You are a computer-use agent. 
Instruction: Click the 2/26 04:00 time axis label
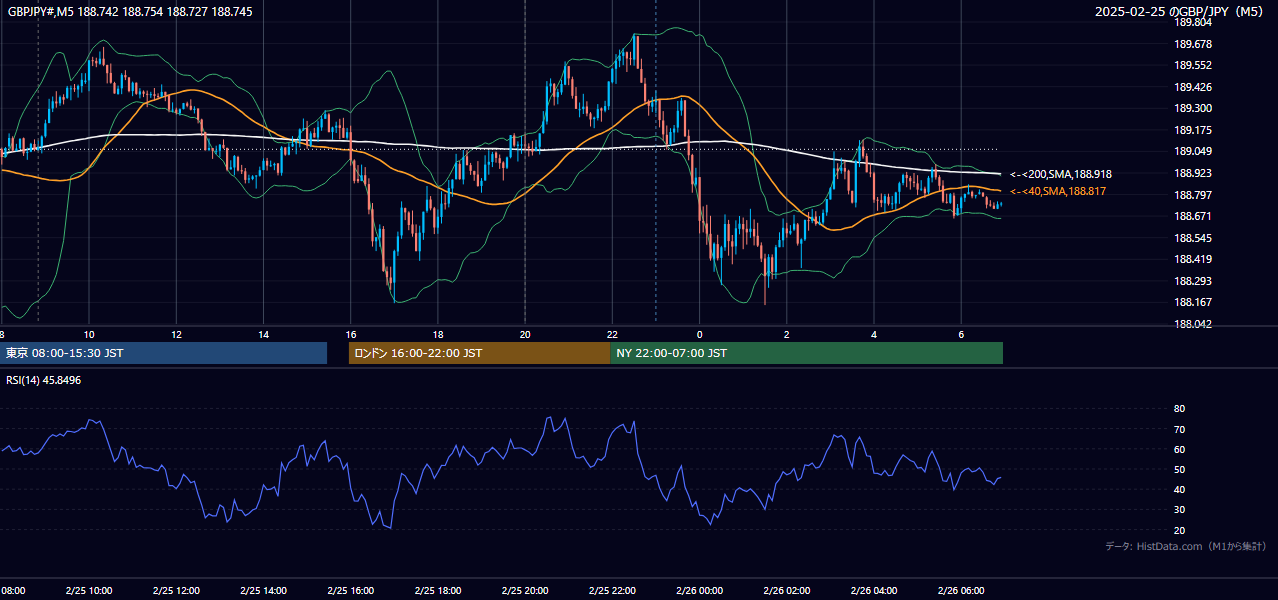pos(874,591)
